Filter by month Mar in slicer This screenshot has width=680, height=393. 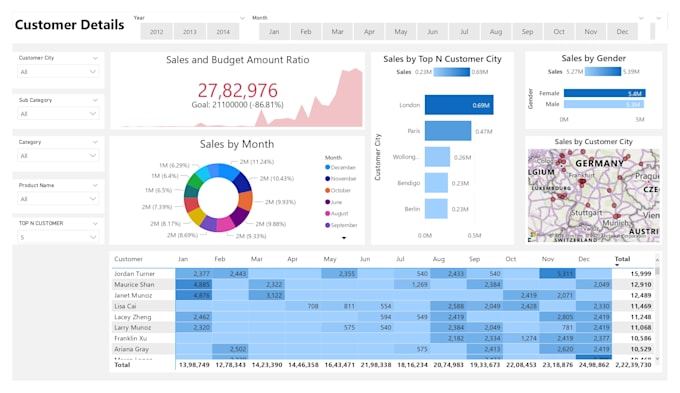tap(337, 32)
